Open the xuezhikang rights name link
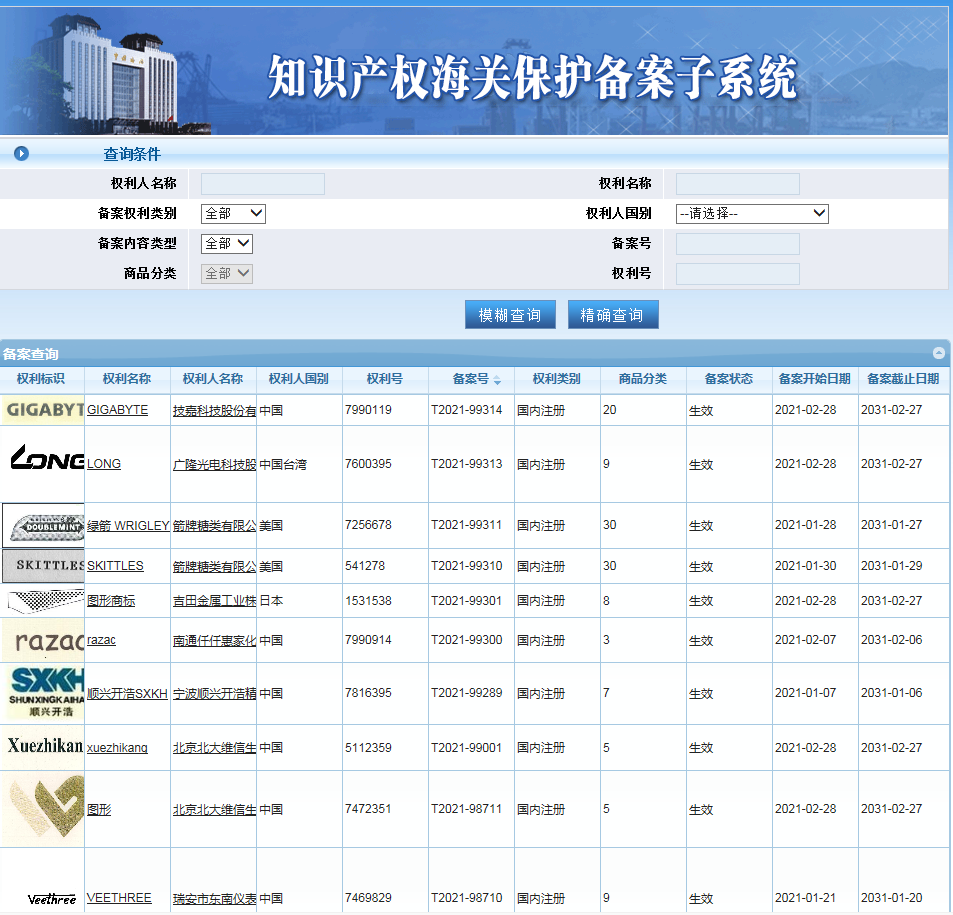 tap(117, 748)
